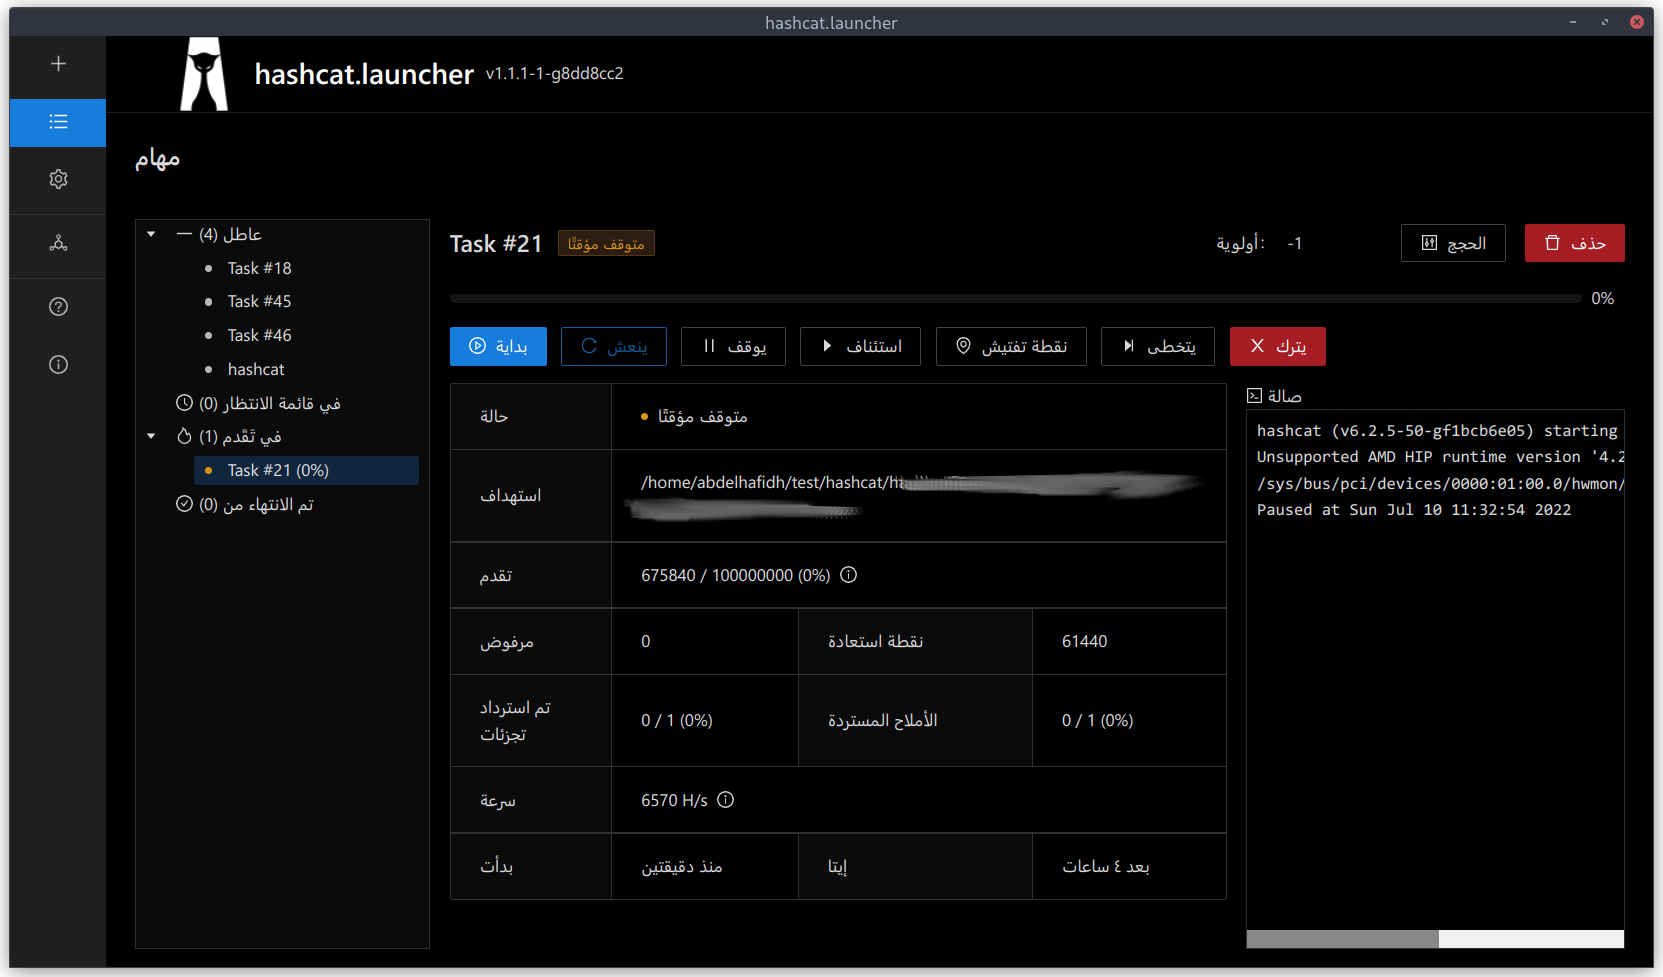Viewport: 1663px width, 977px height.
Task: Click the red يترك quit button
Action: coord(1277,346)
